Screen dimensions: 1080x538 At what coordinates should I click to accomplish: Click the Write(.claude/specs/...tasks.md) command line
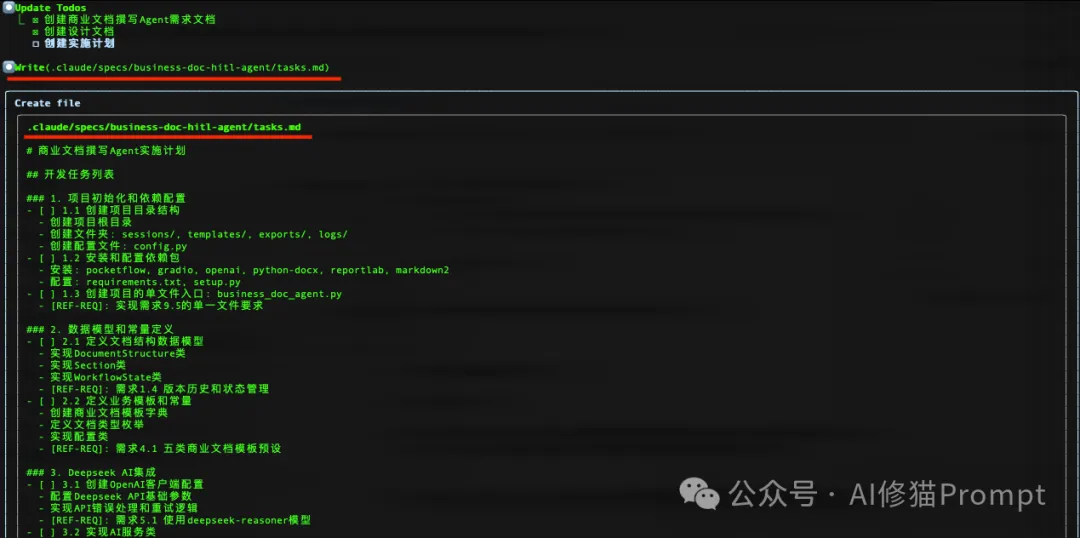click(x=172, y=67)
